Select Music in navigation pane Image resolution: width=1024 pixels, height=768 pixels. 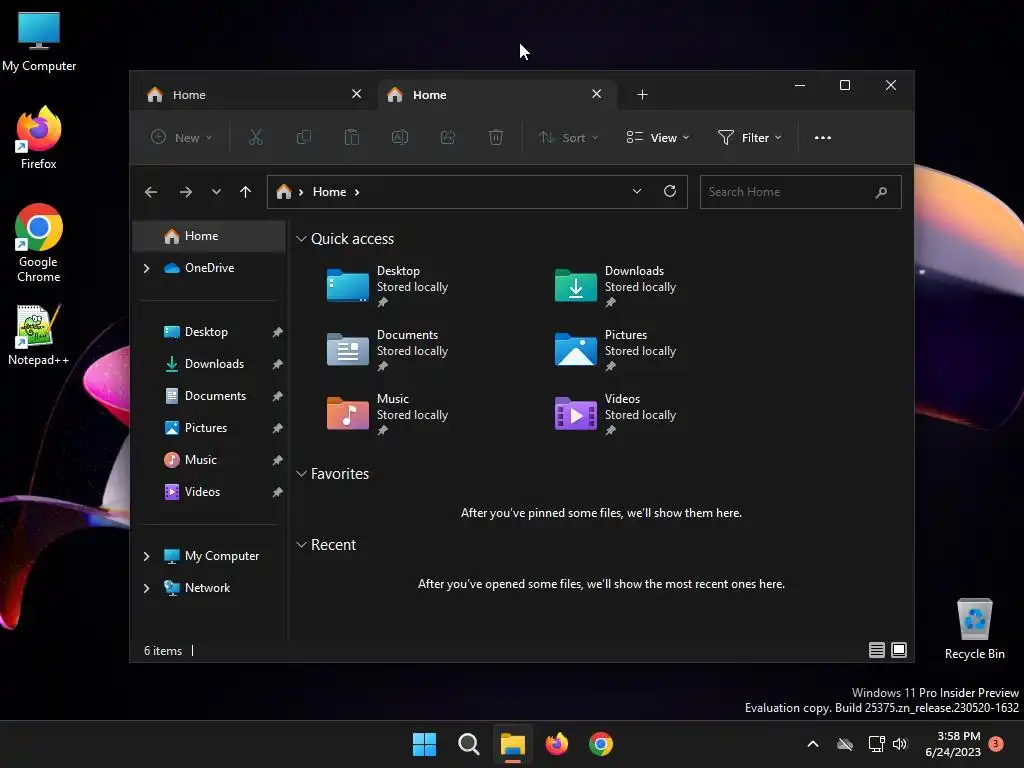(209, 460)
